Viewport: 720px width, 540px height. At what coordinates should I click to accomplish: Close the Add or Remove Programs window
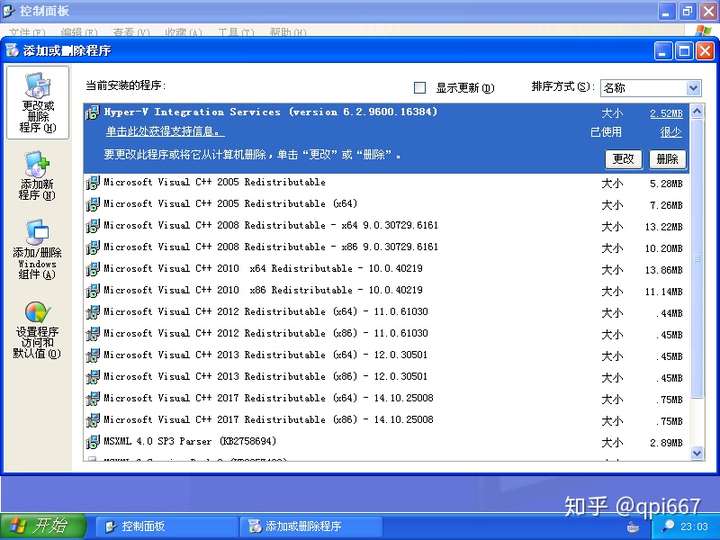704,51
